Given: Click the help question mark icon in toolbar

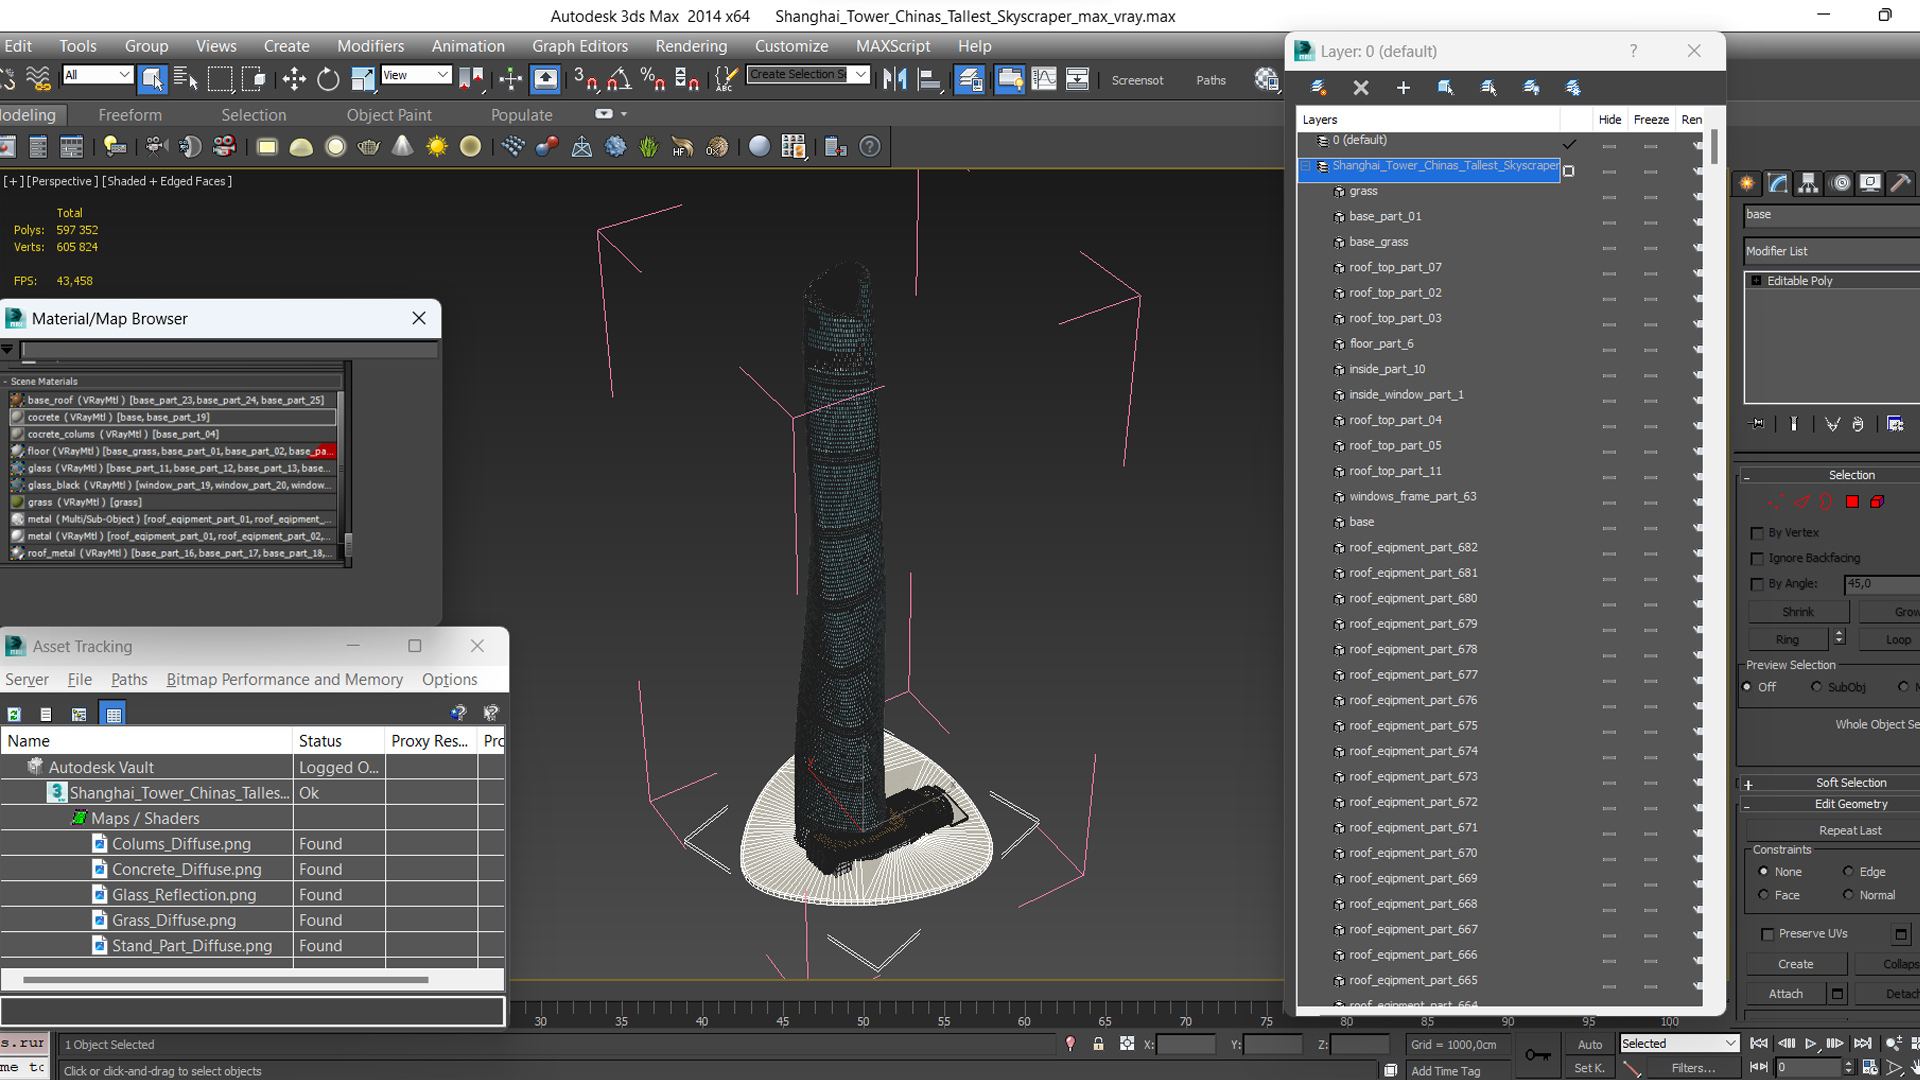Looking at the screenshot, I should [x=870, y=147].
